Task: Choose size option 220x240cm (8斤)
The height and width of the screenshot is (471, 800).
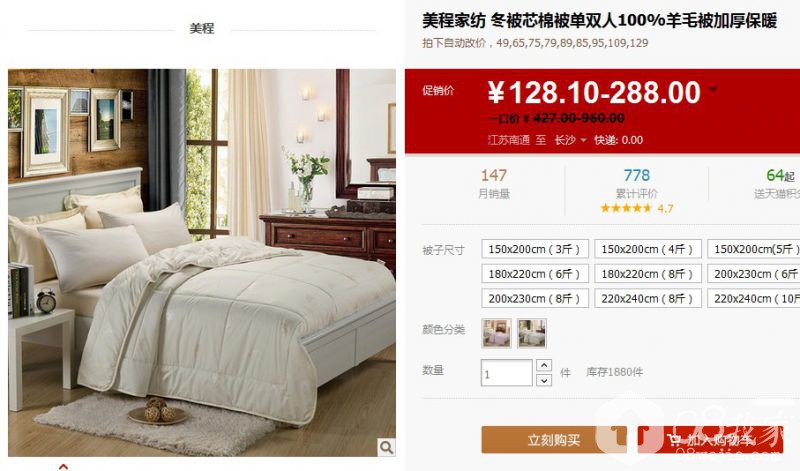Action: (647, 298)
